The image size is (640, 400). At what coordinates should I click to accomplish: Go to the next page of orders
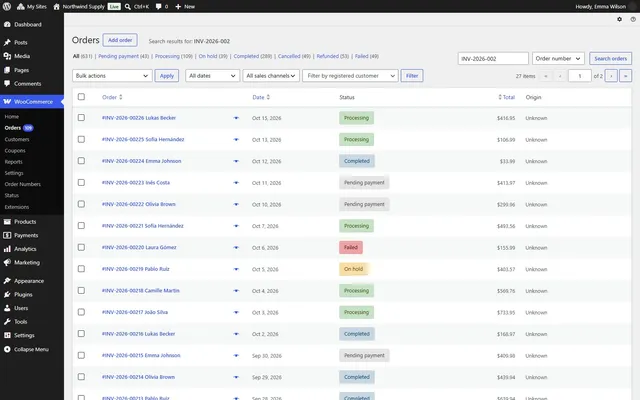611,76
